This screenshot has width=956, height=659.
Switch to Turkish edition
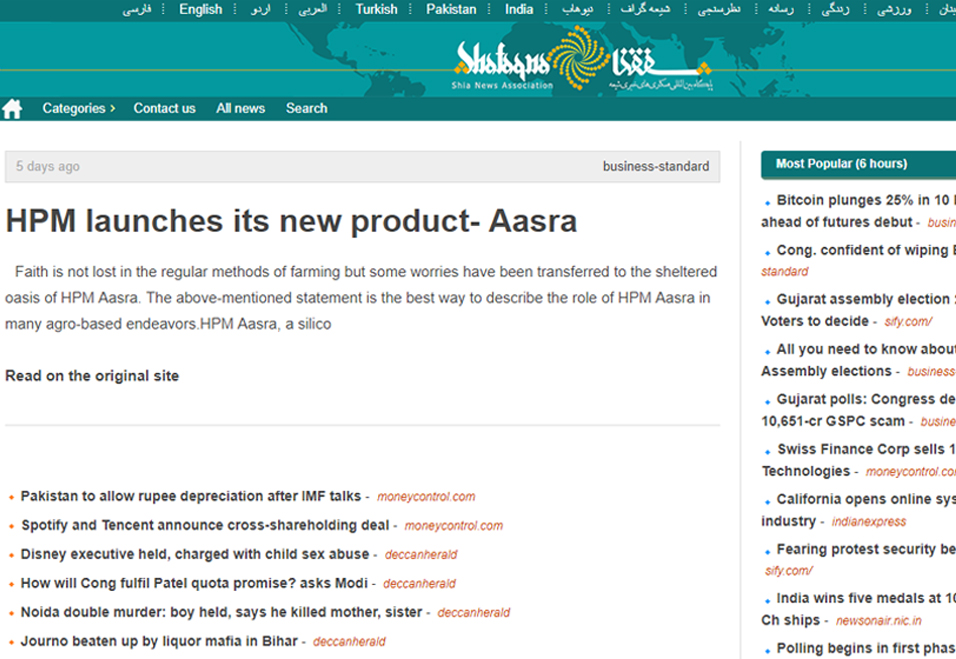coord(376,9)
